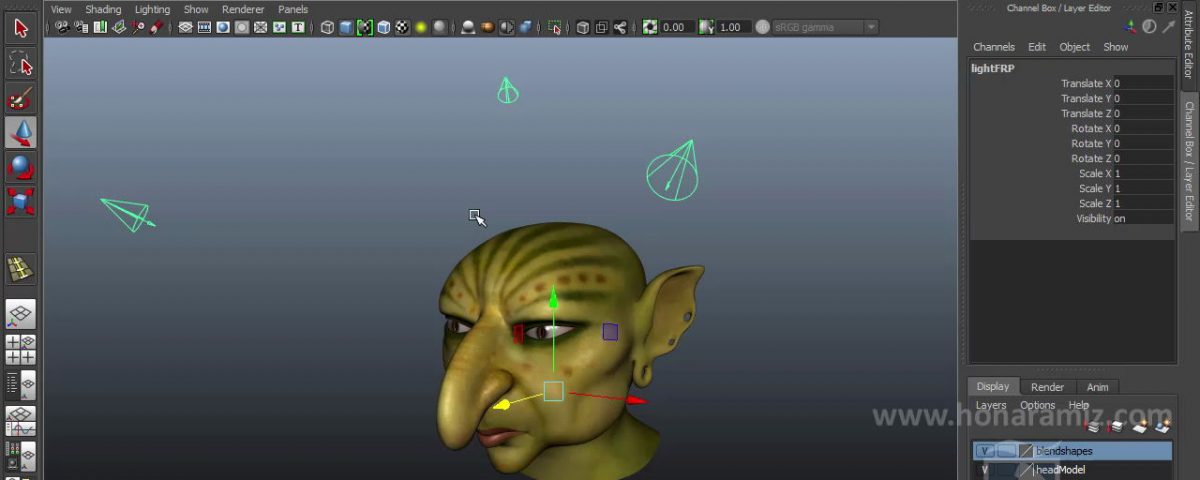The height and width of the screenshot is (480, 1200).
Task: Open Object menu in Channel Box
Action: pos(1075,47)
